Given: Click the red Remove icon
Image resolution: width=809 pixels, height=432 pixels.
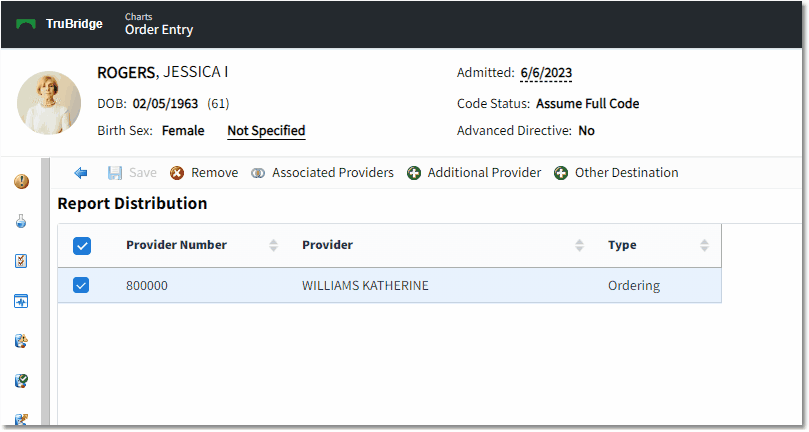Looking at the screenshot, I should point(177,173).
